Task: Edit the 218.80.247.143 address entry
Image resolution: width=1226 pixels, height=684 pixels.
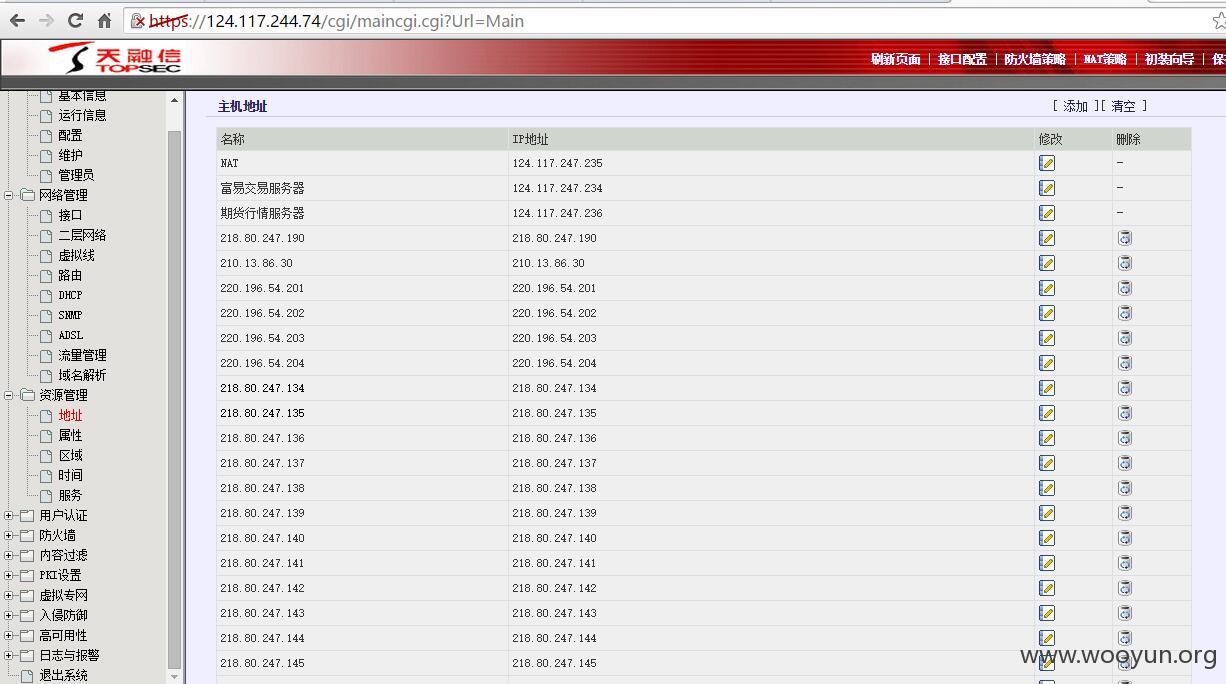Action: pos(1047,613)
